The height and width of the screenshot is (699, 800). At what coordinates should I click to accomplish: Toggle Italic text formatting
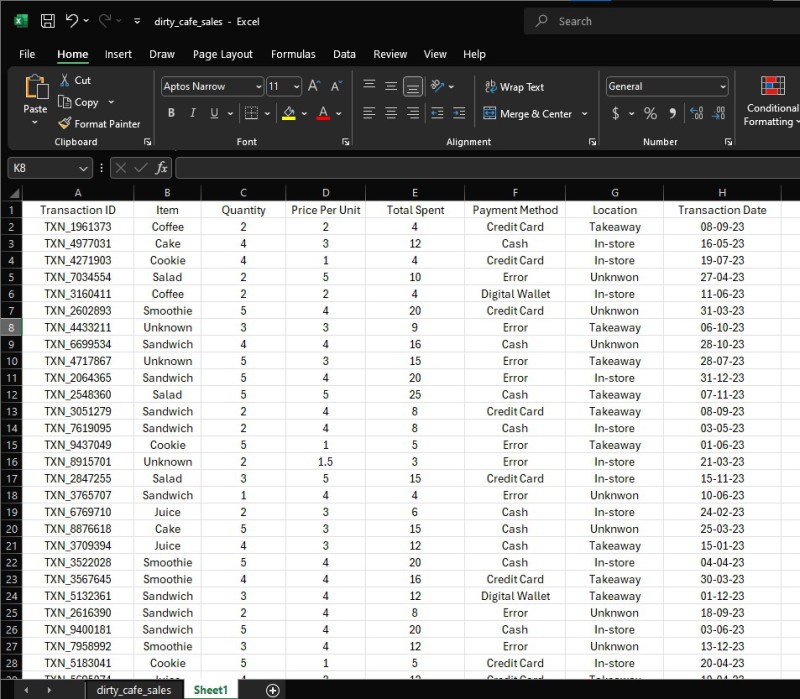[x=193, y=114]
